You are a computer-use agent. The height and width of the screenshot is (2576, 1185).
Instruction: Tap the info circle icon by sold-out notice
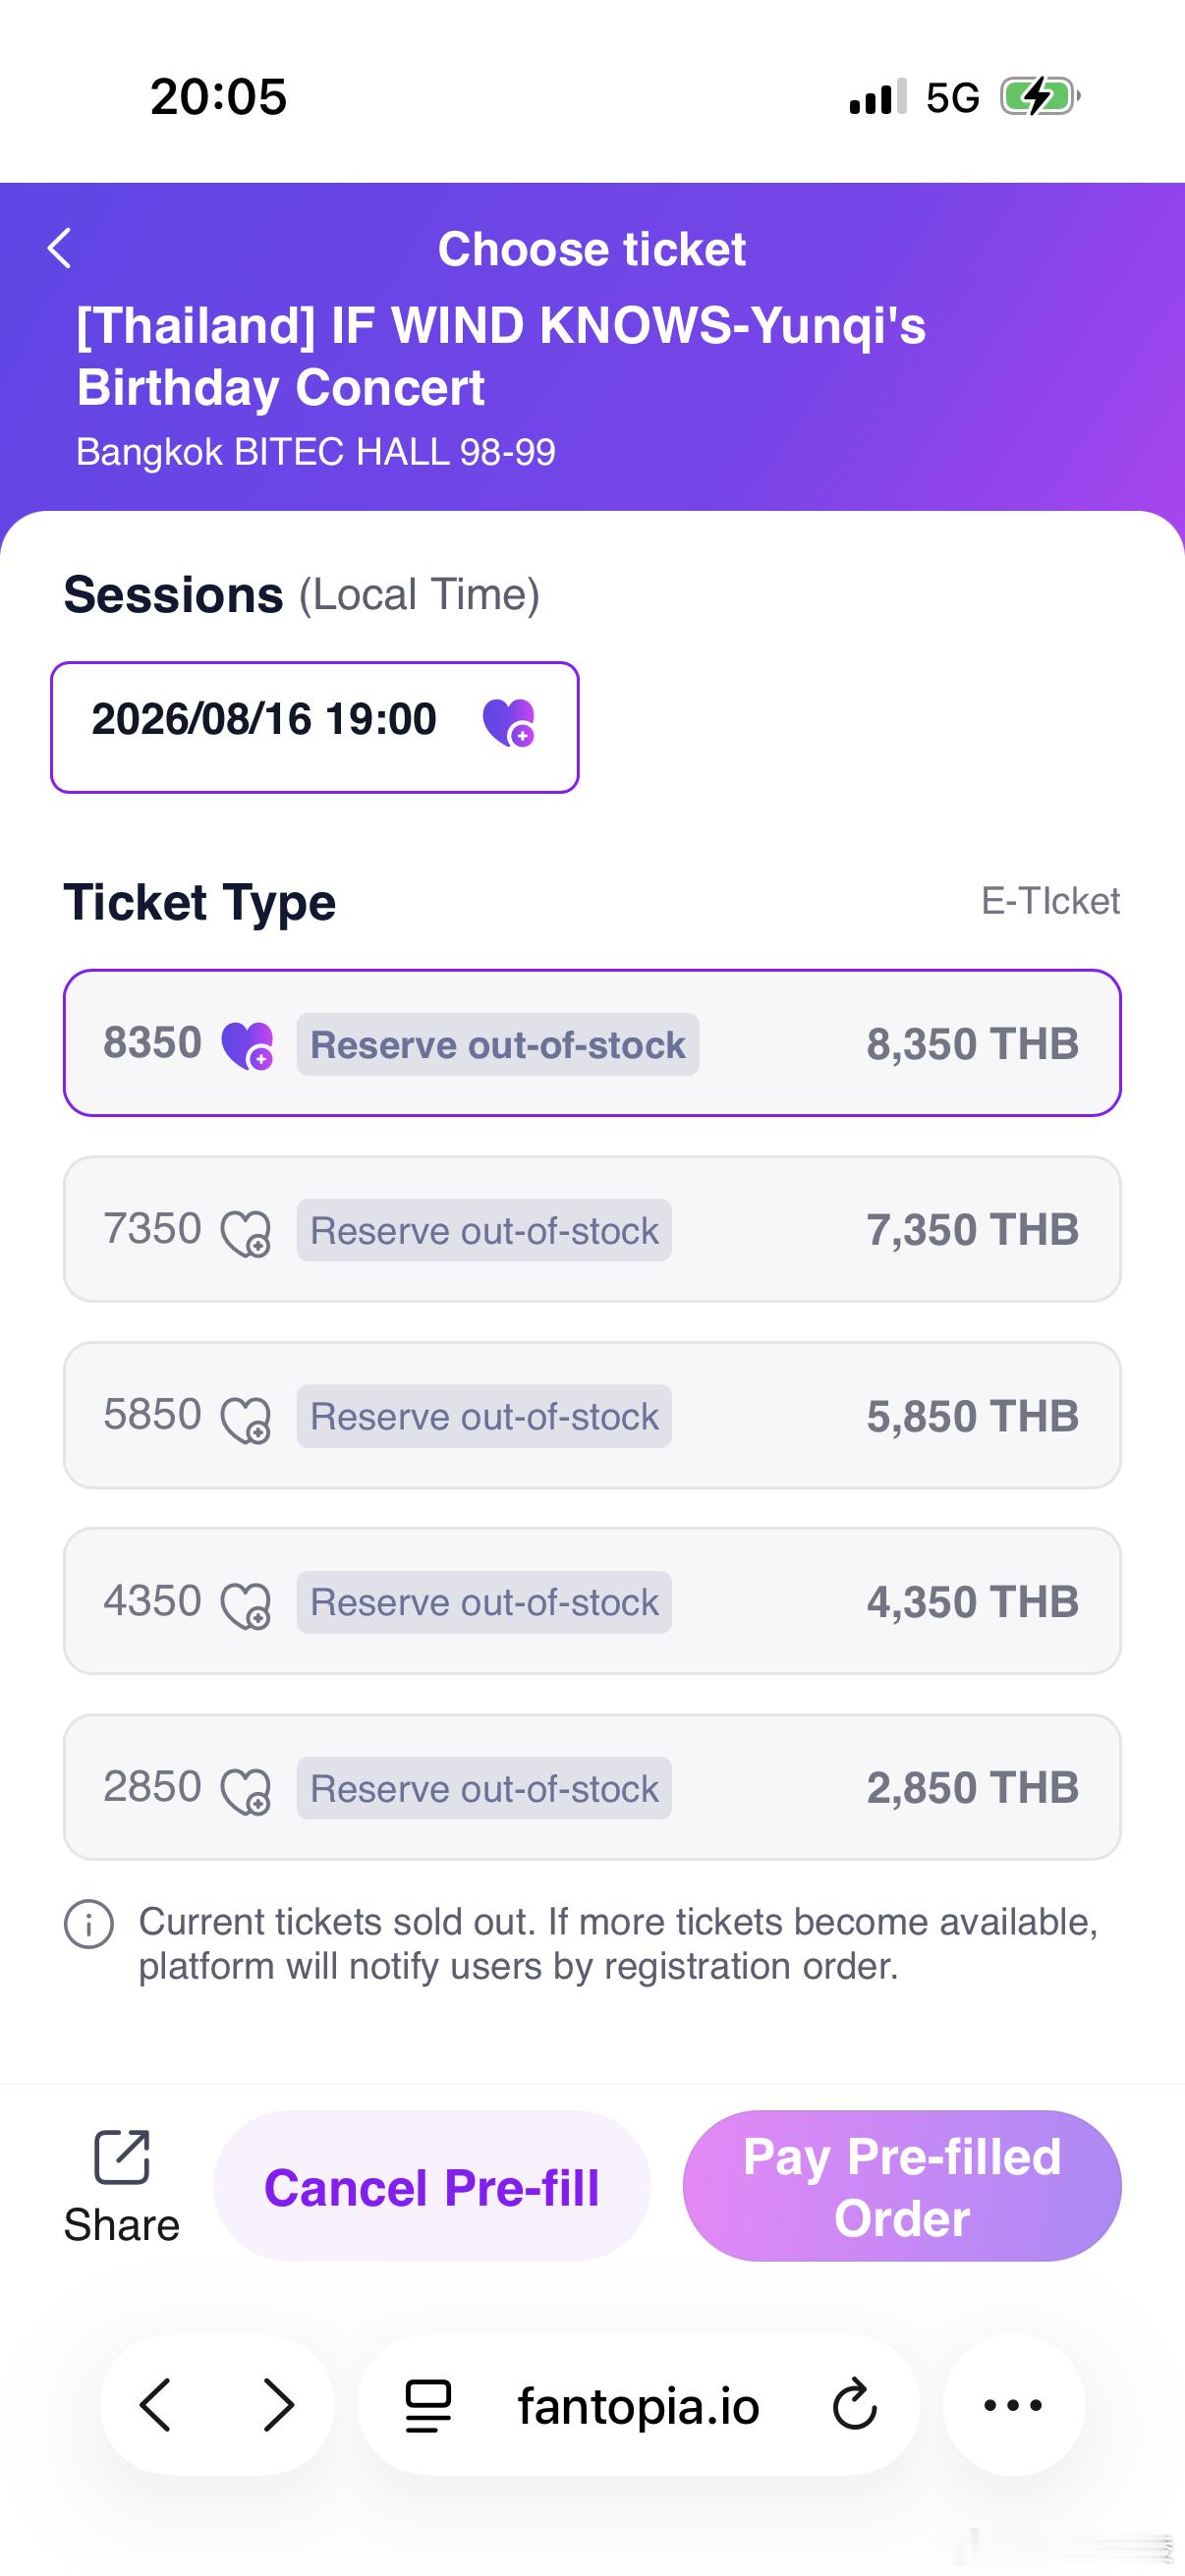(x=89, y=1924)
